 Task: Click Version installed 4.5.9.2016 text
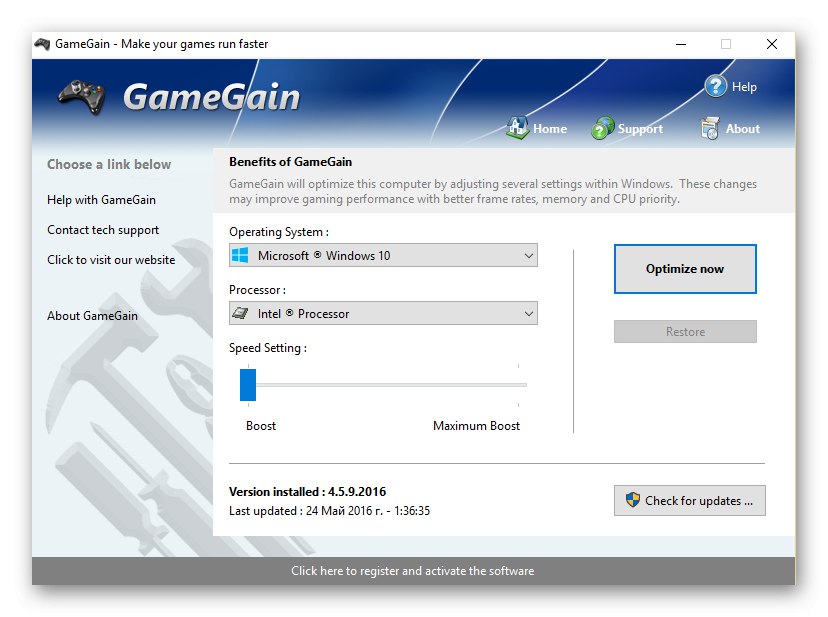[x=307, y=492]
